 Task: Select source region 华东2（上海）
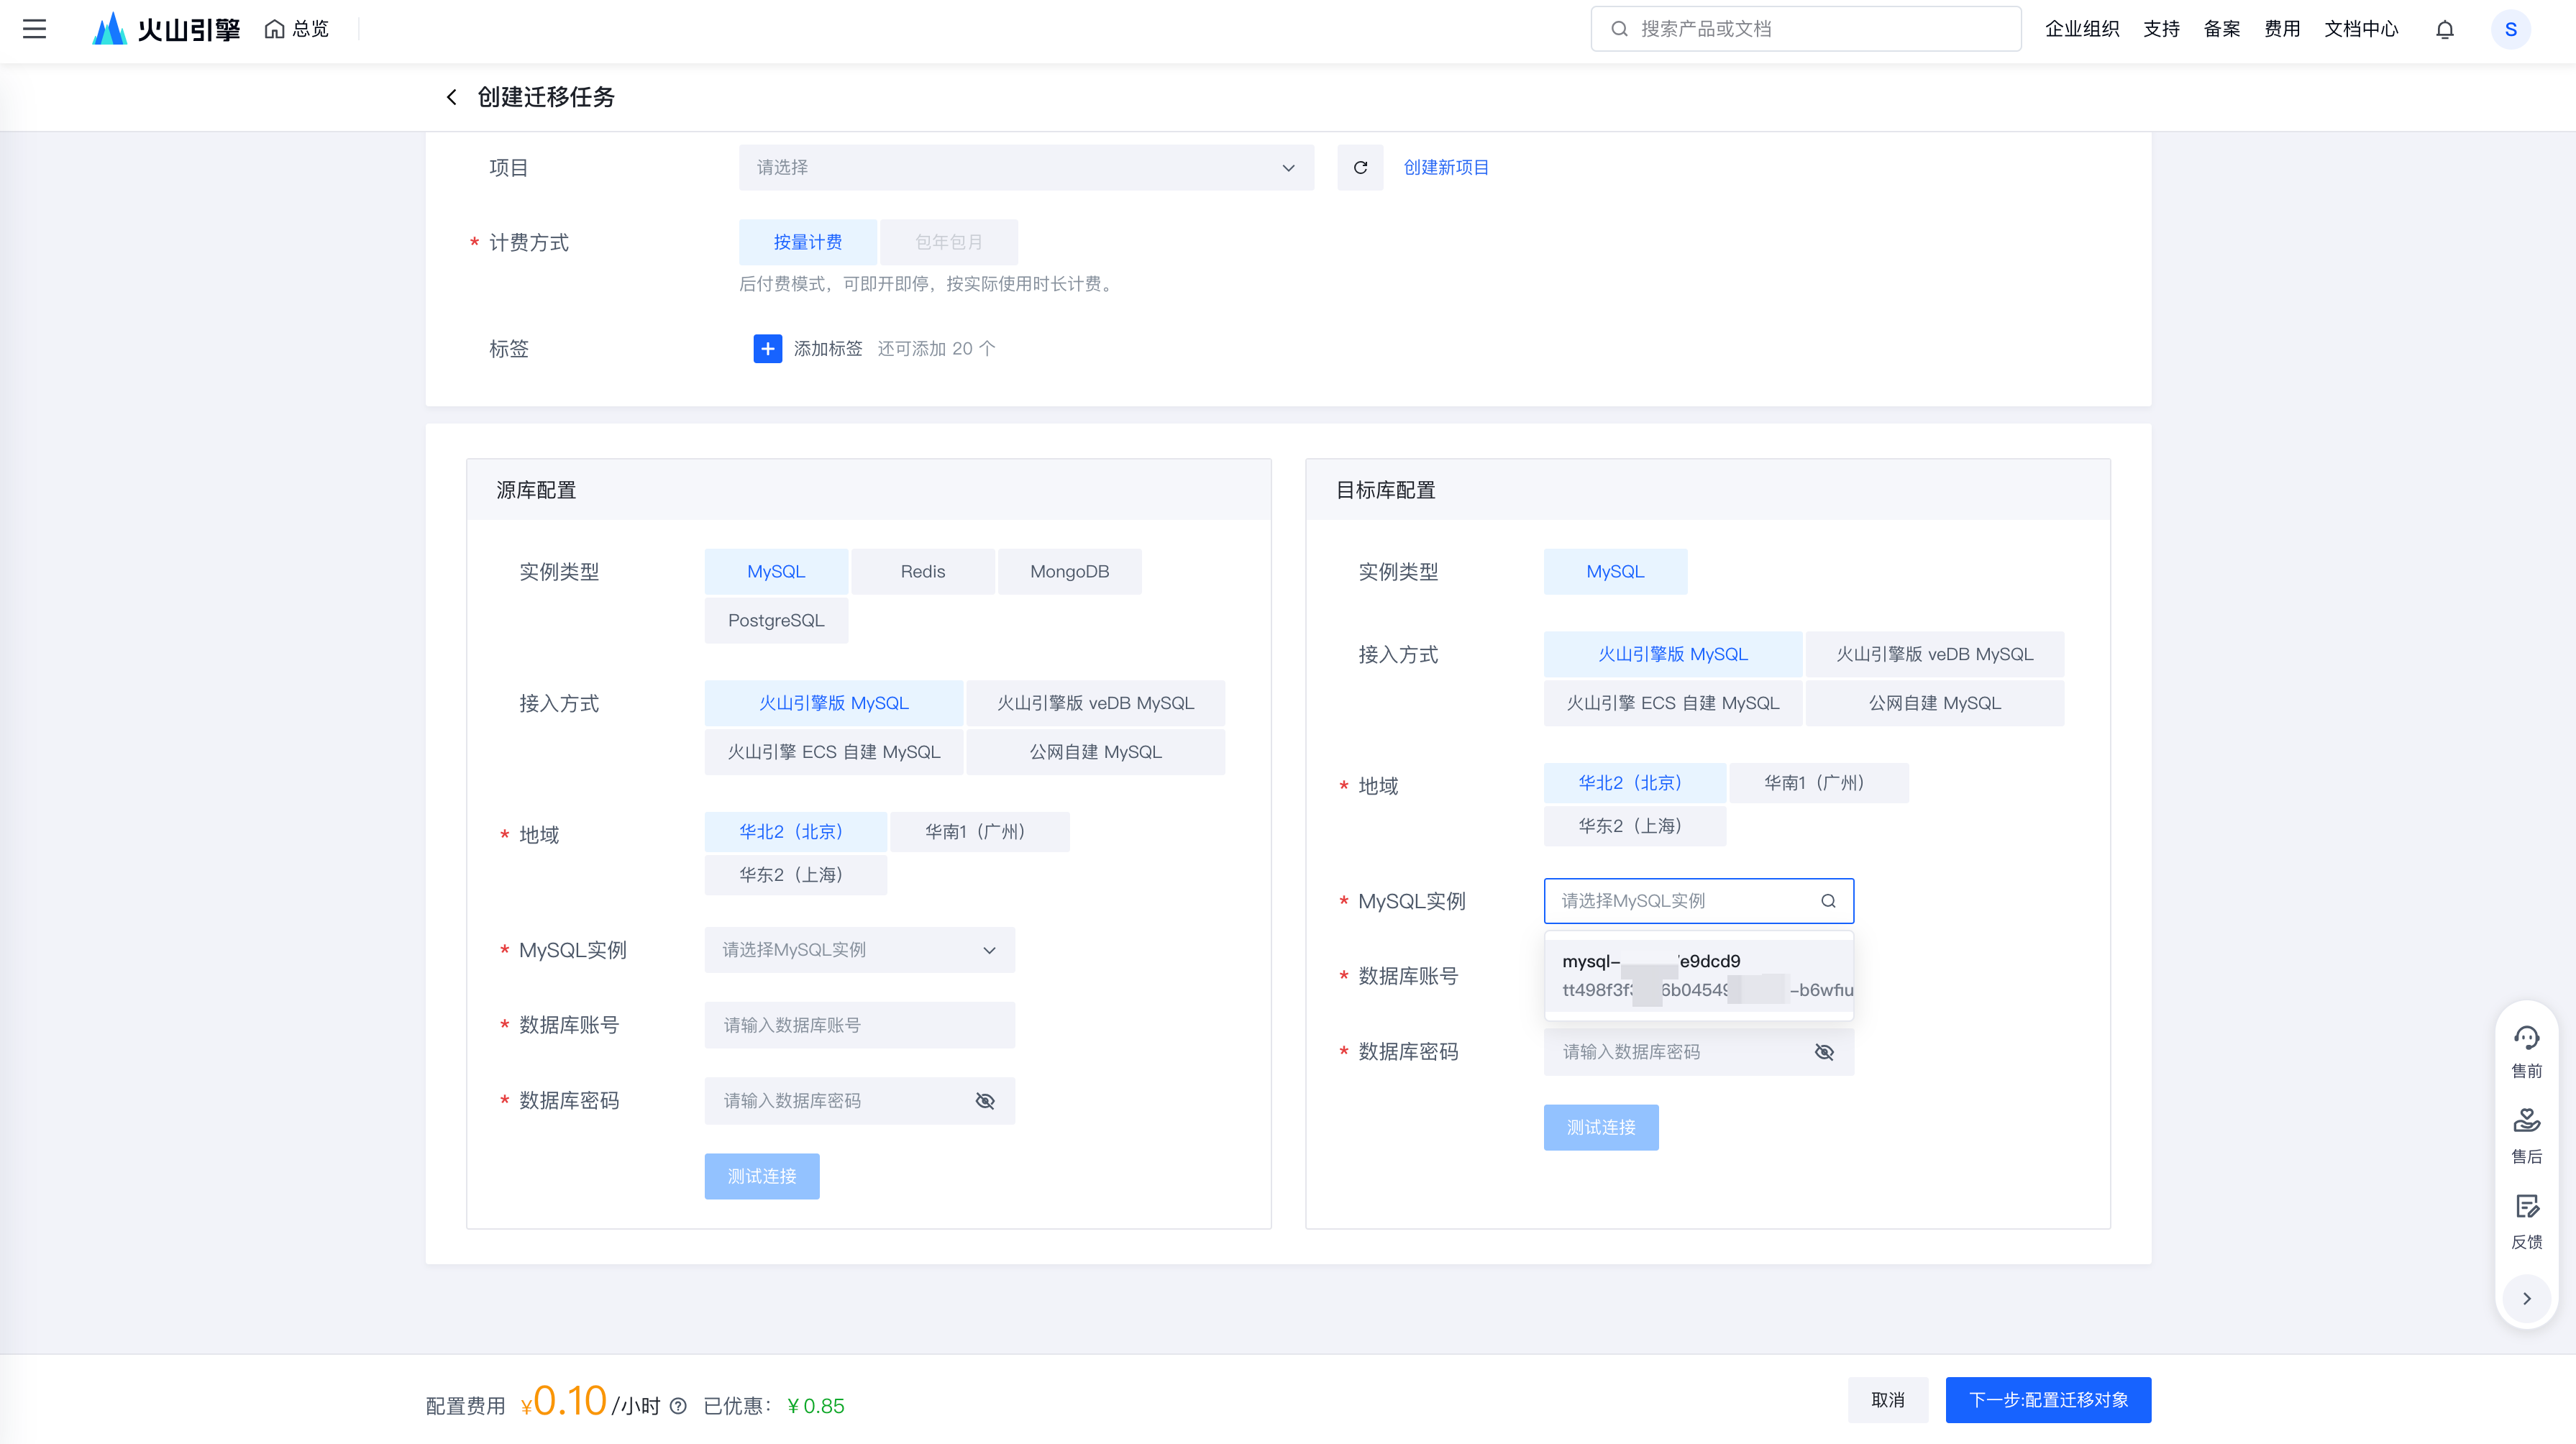[795, 875]
